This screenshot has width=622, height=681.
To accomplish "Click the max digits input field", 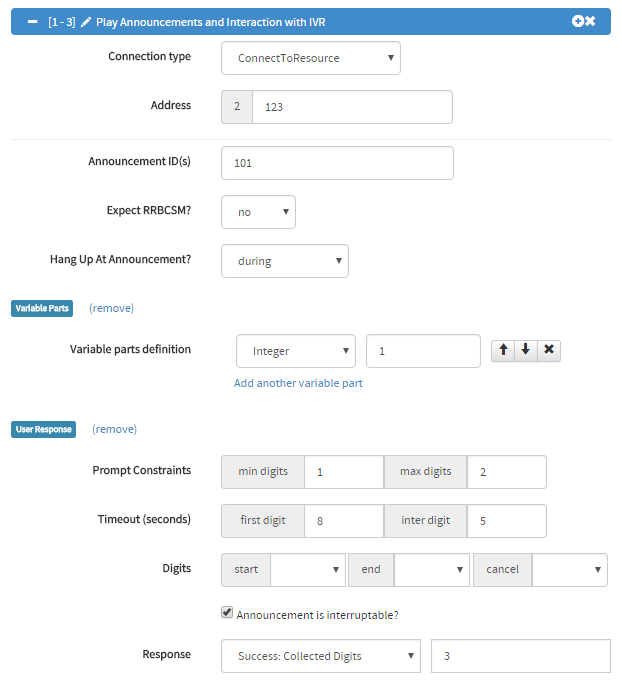I will point(506,472).
